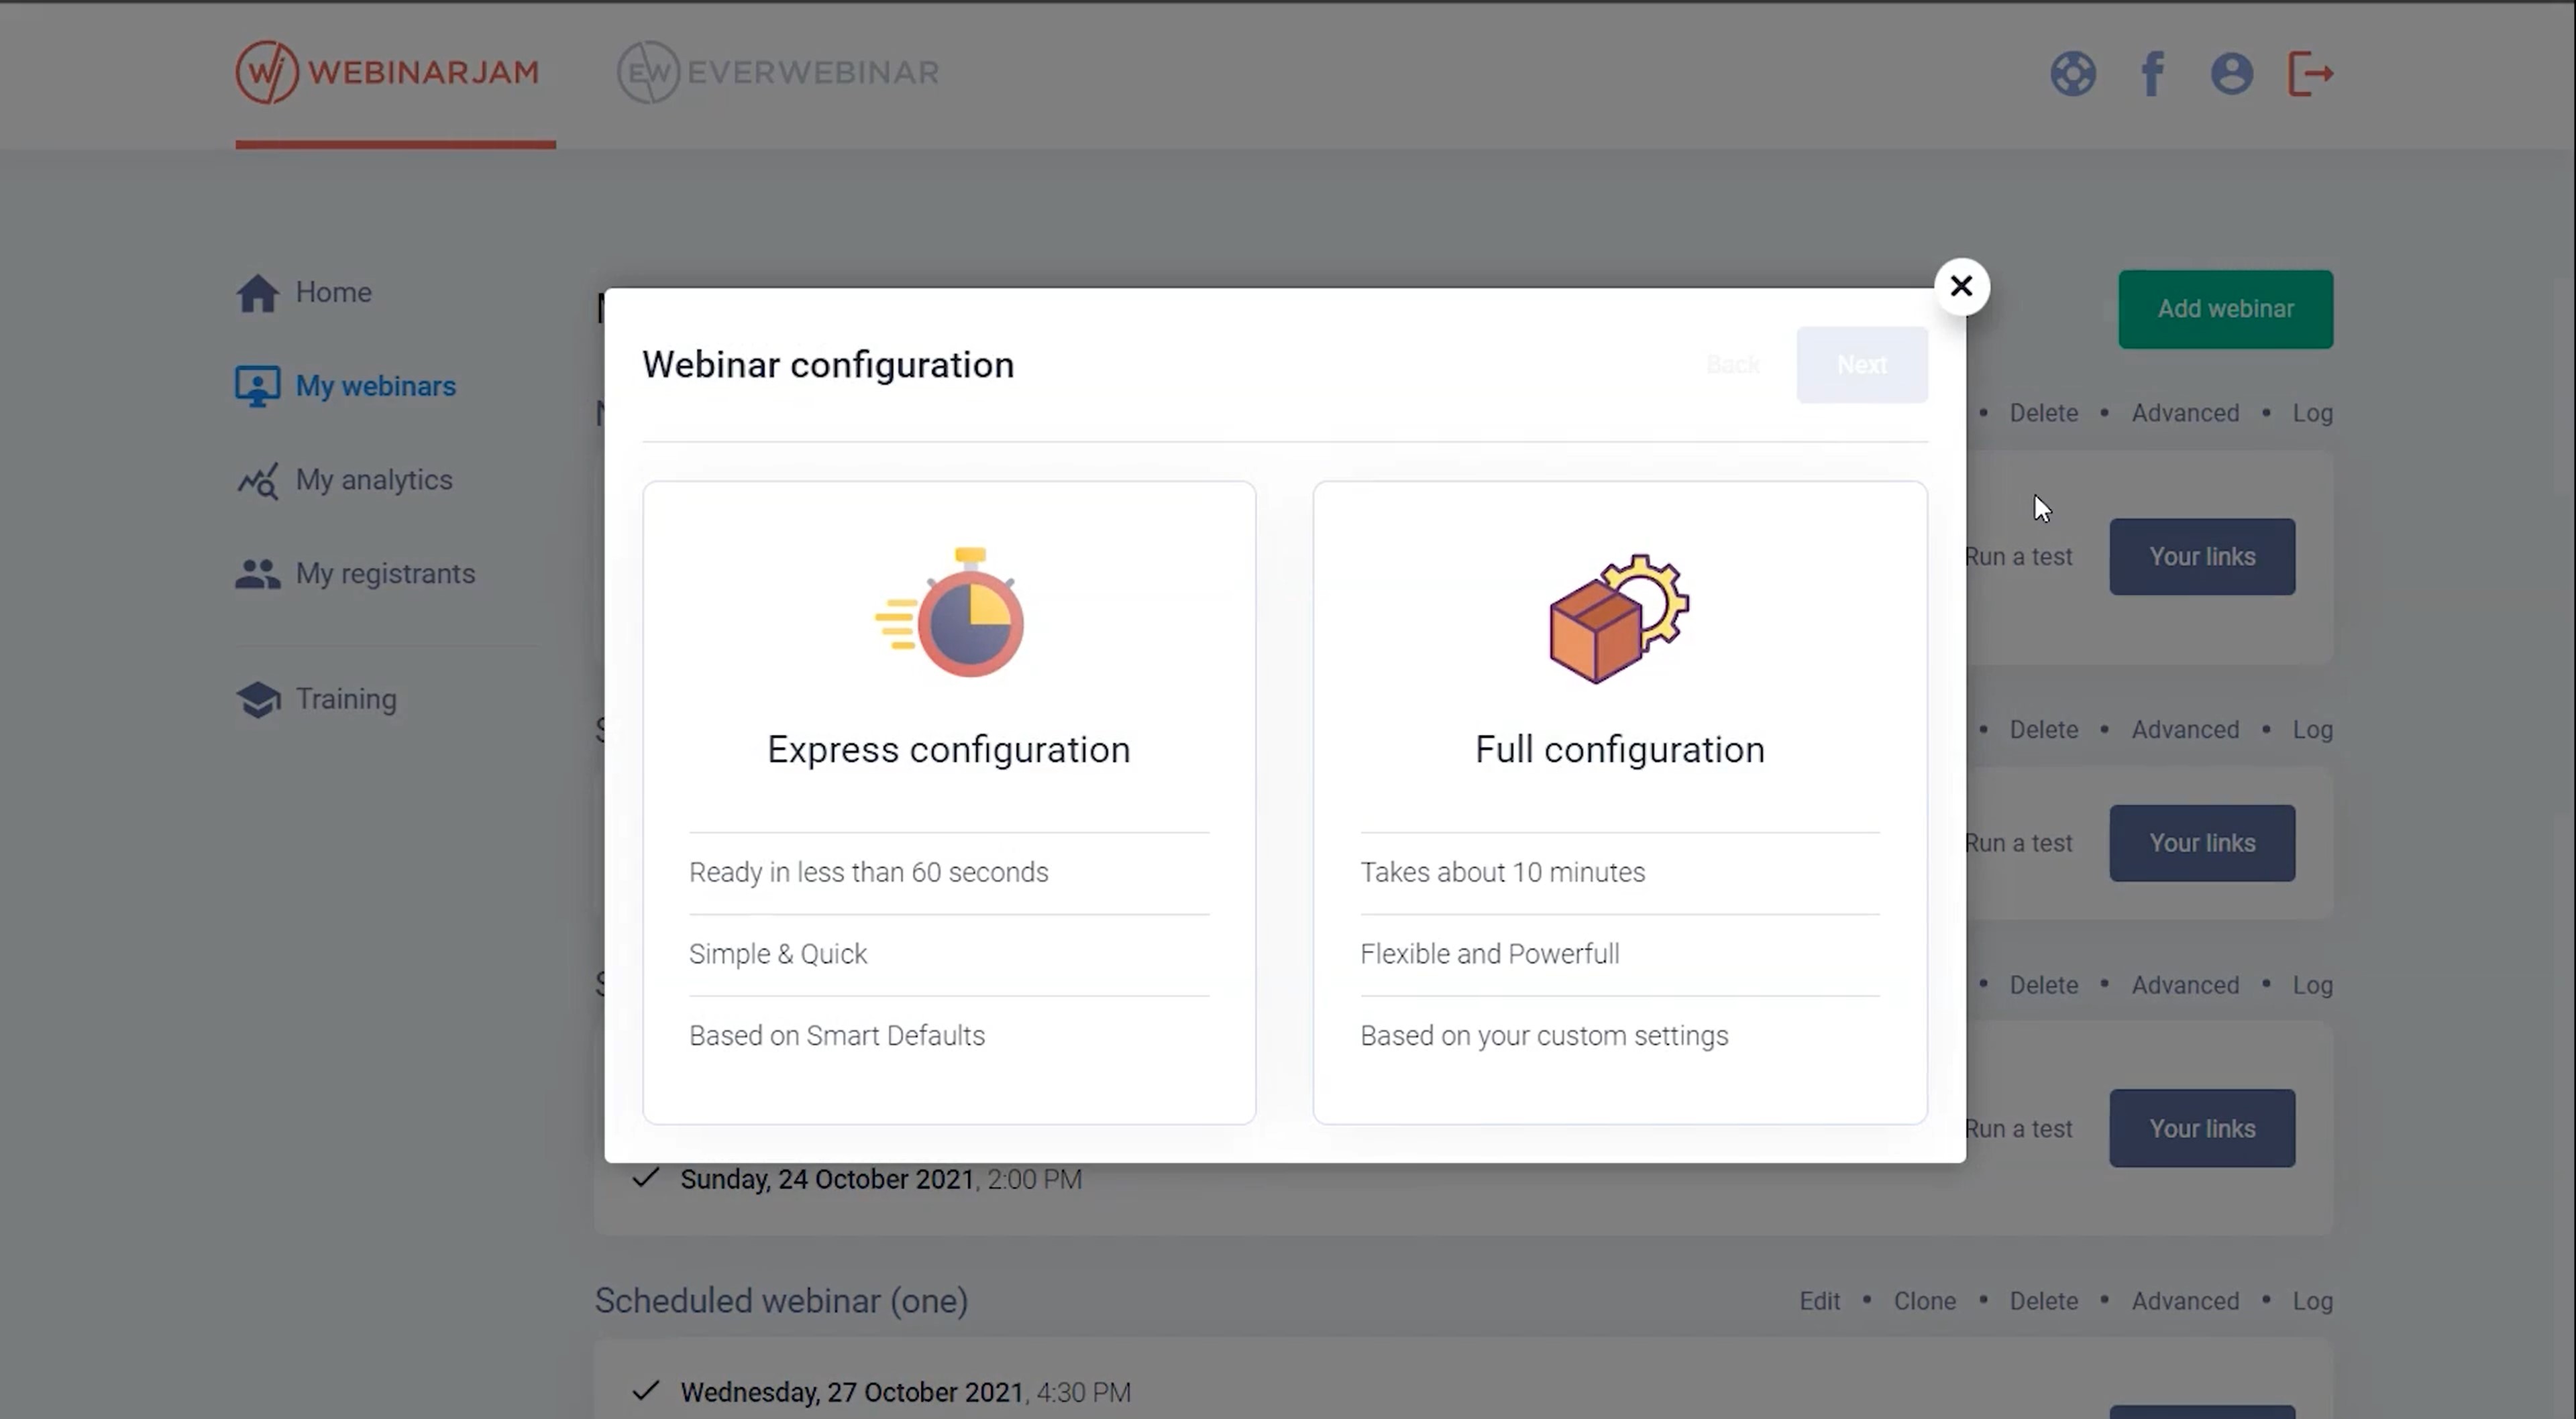
Task: Open Training menu item
Action: 344,697
